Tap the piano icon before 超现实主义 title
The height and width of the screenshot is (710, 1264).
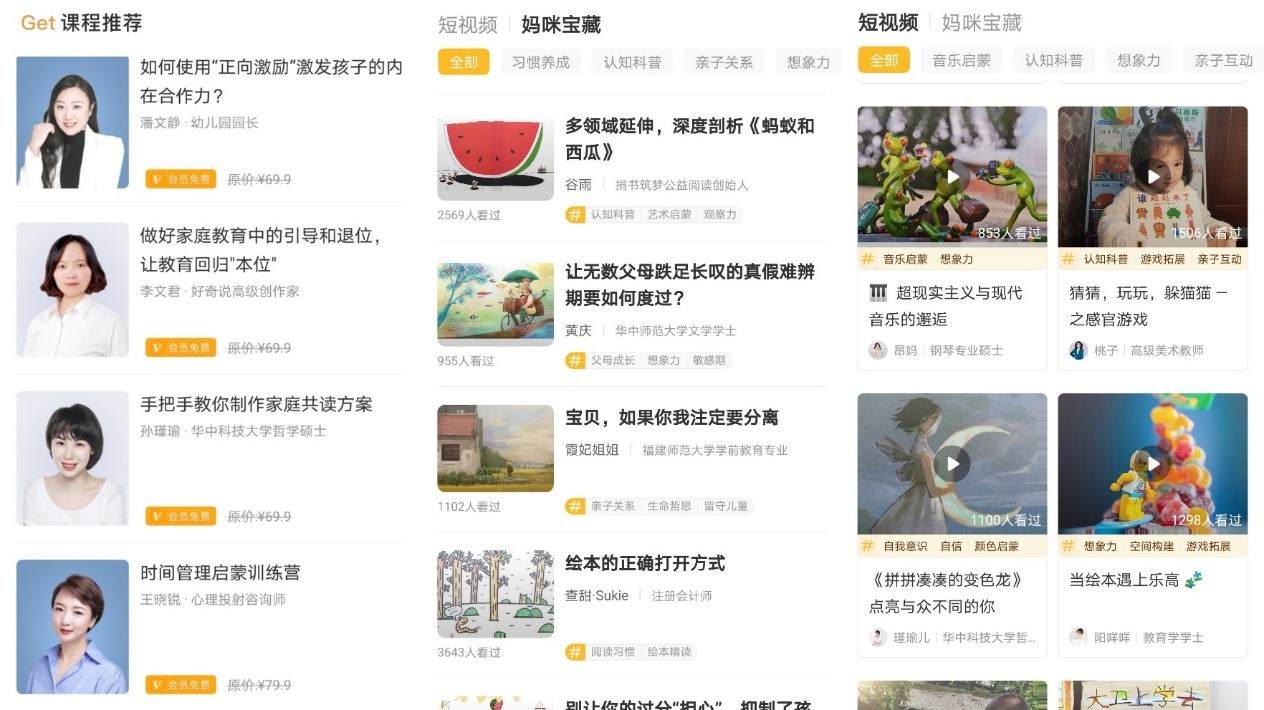(x=878, y=293)
